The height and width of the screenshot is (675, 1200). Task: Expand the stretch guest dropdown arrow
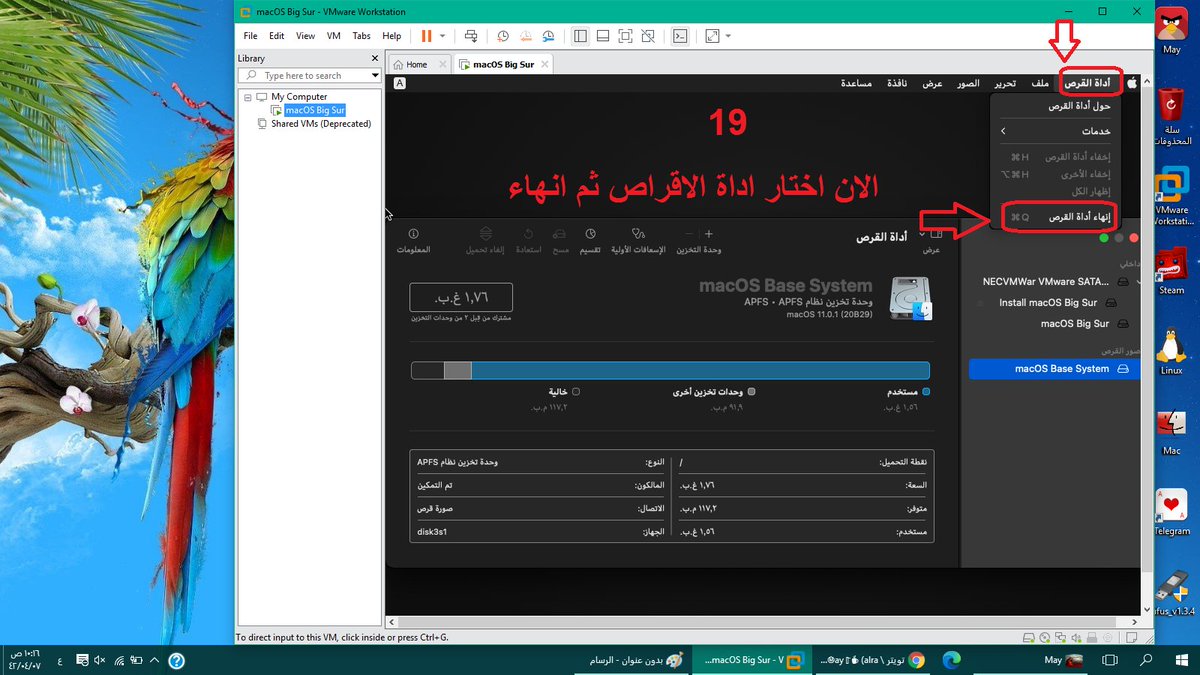pos(728,36)
